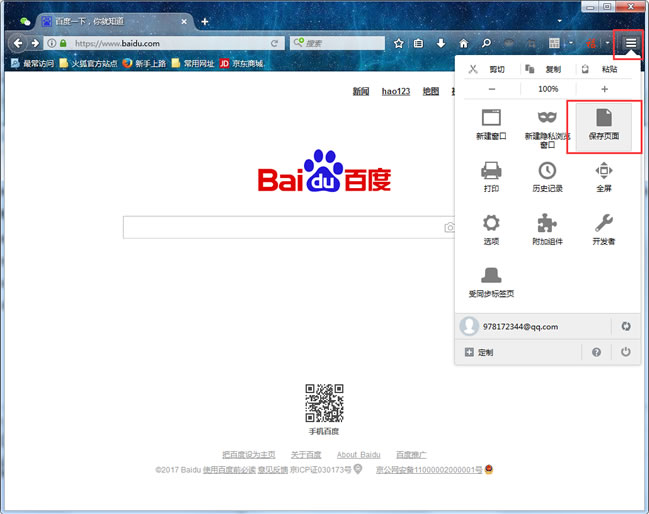Open About Baidu link
649x514 pixels.
(358, 455)
